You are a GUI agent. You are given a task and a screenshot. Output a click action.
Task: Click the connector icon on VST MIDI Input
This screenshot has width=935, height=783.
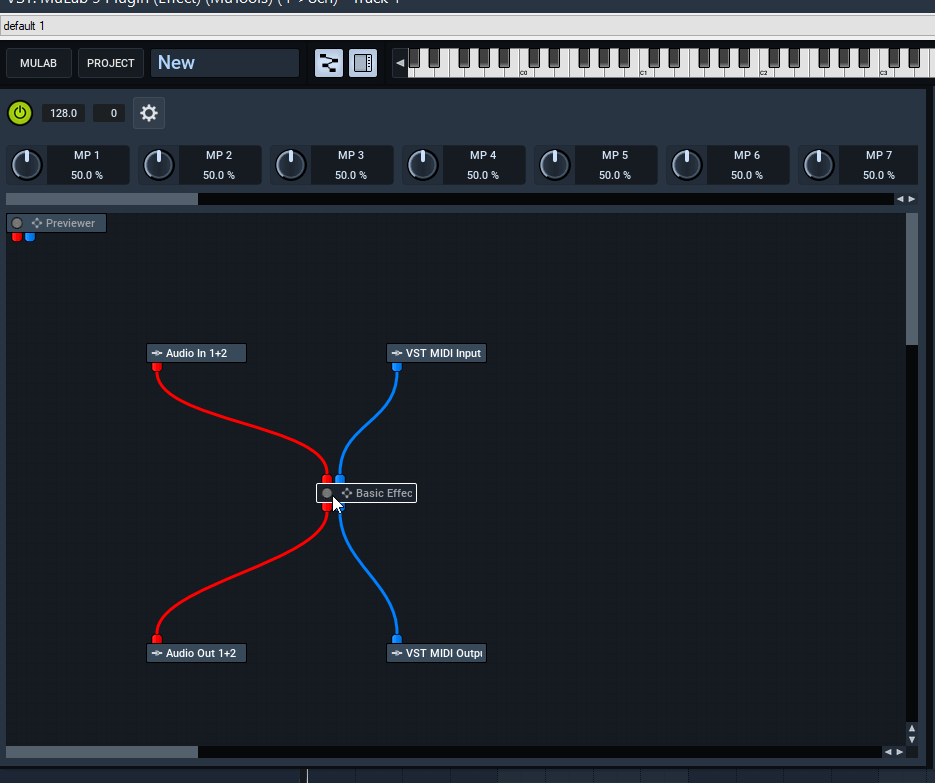pyautogui.click(x=397, y=353)
